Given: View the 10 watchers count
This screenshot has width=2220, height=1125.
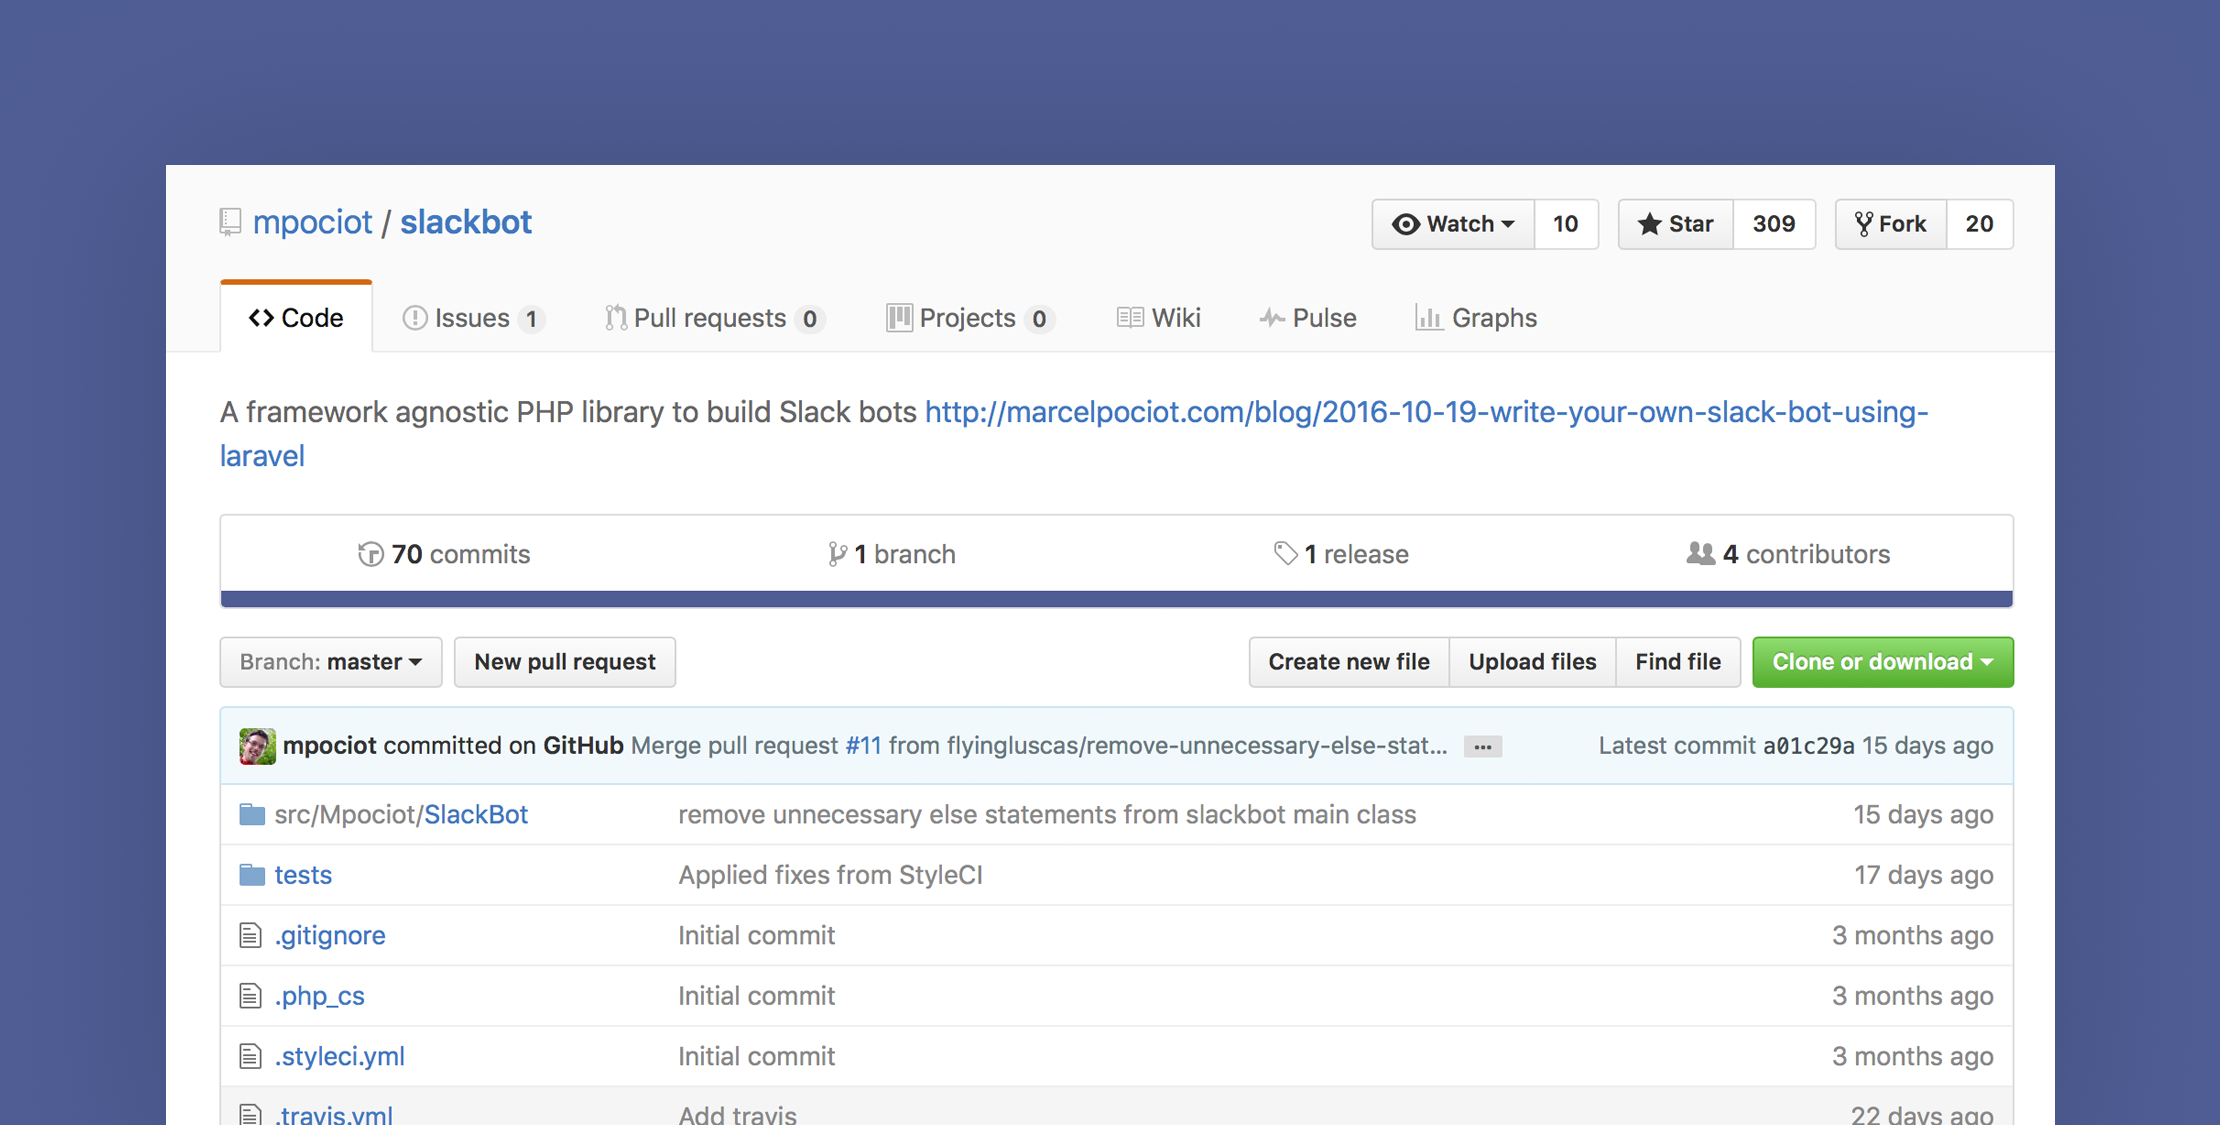Looking at the screenshot, I should [1566, 224].
